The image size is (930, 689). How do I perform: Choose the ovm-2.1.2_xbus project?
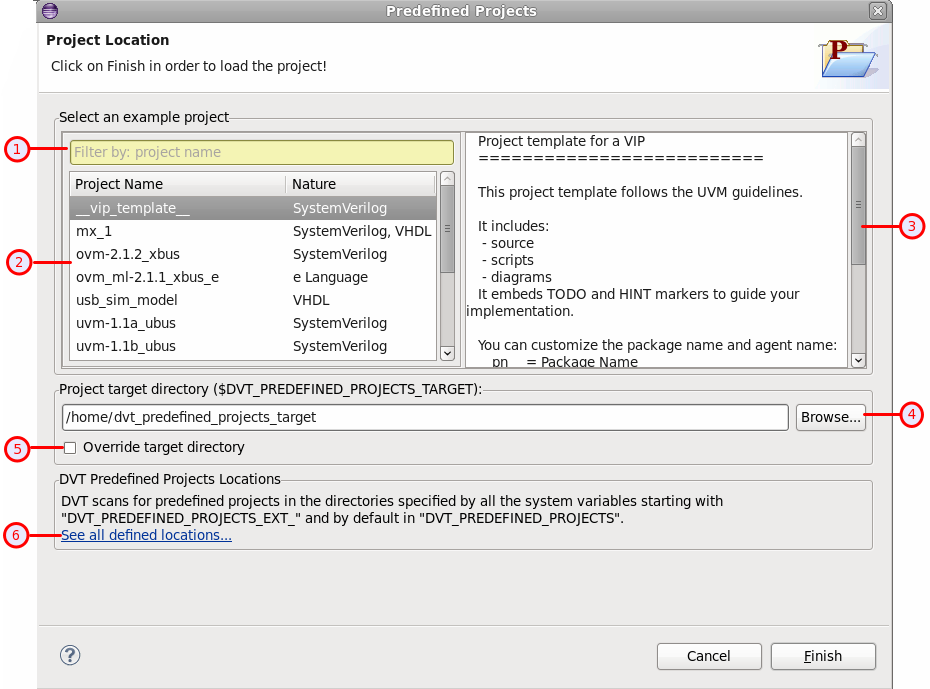pos(128,254)
